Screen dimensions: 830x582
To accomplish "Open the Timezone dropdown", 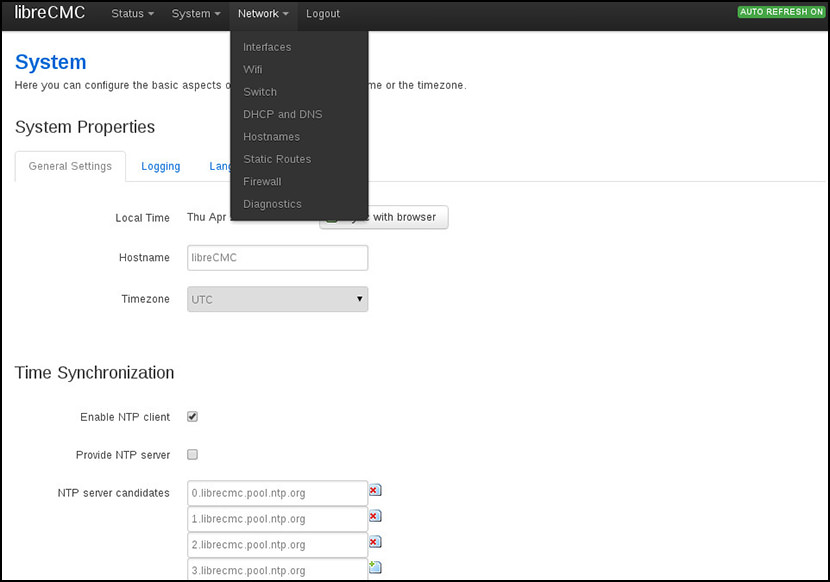I will [x=278, y=300].
